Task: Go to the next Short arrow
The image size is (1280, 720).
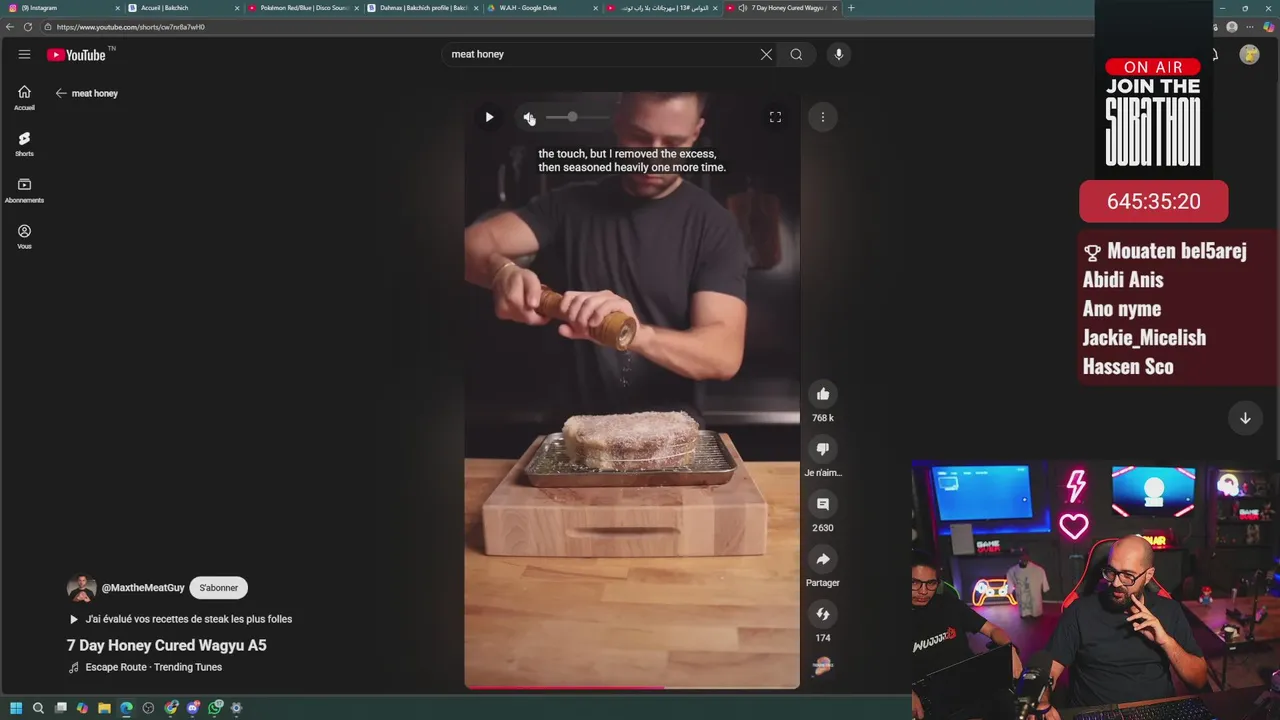Action: point(1245,418)
